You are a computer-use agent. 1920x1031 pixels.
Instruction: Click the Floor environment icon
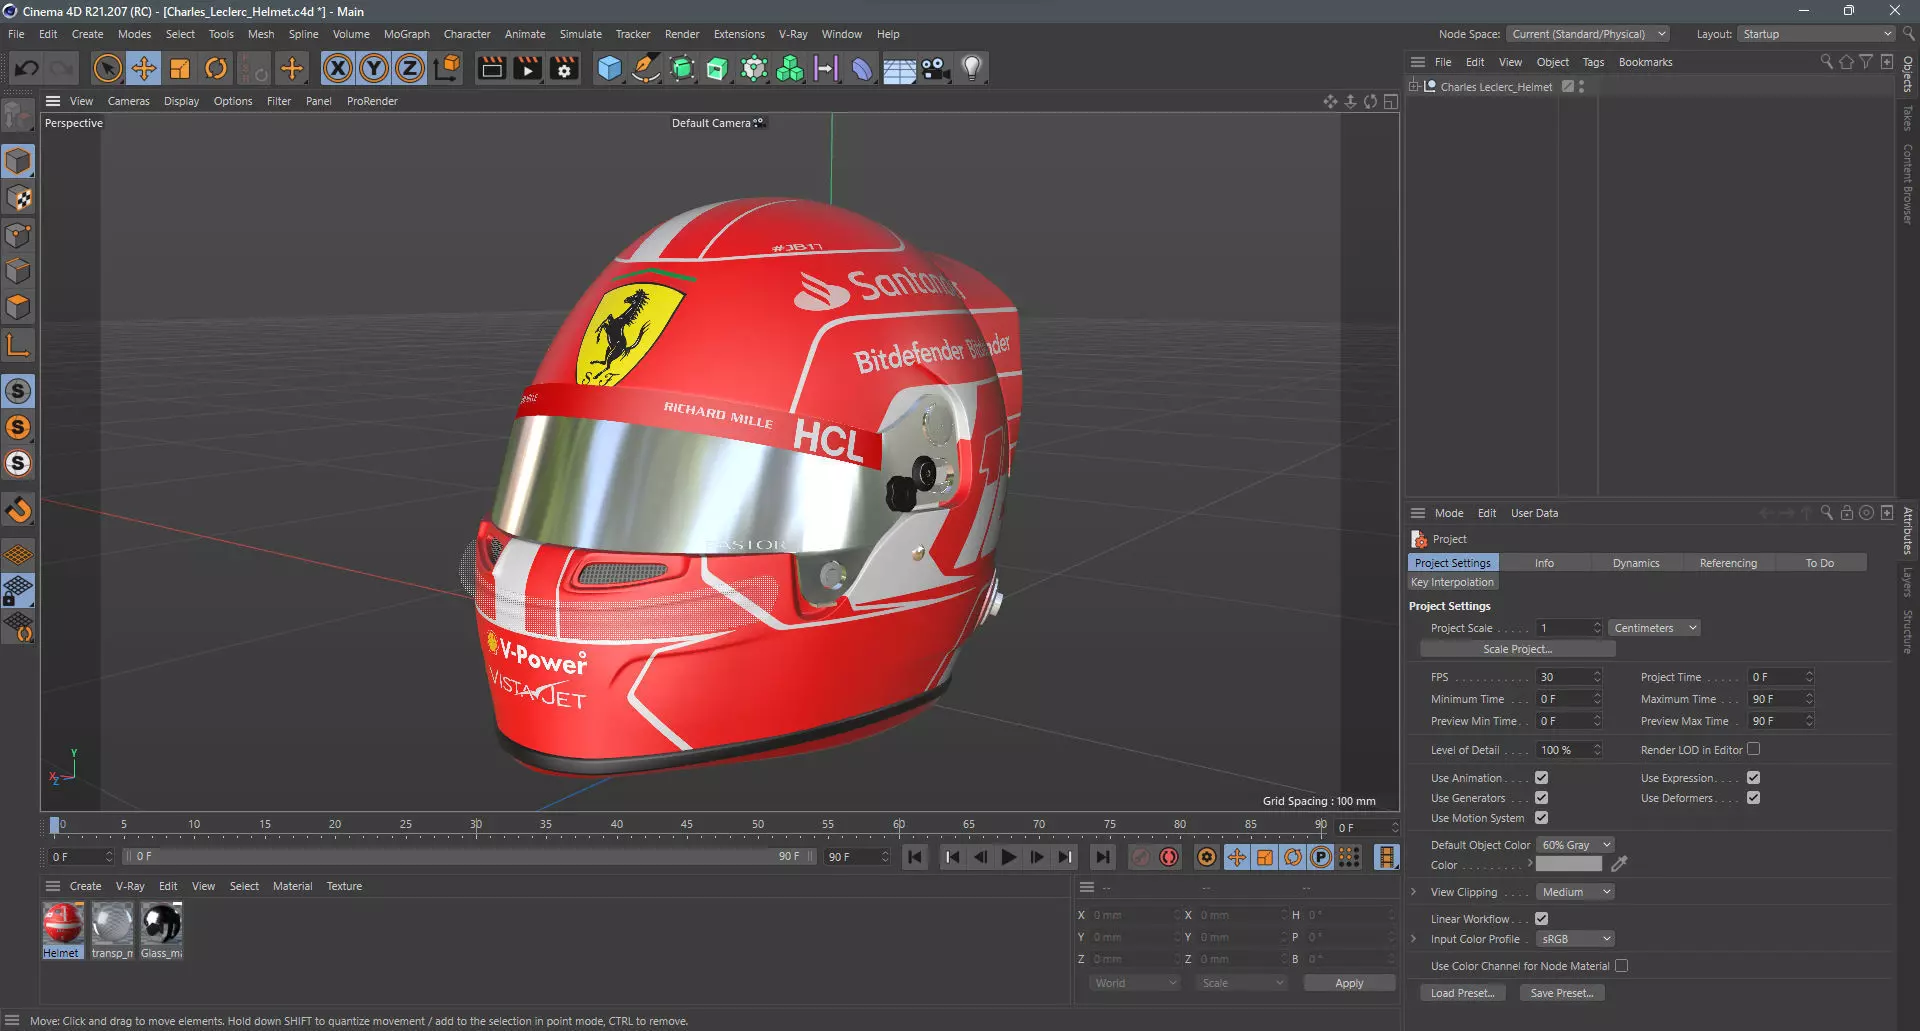899,68
